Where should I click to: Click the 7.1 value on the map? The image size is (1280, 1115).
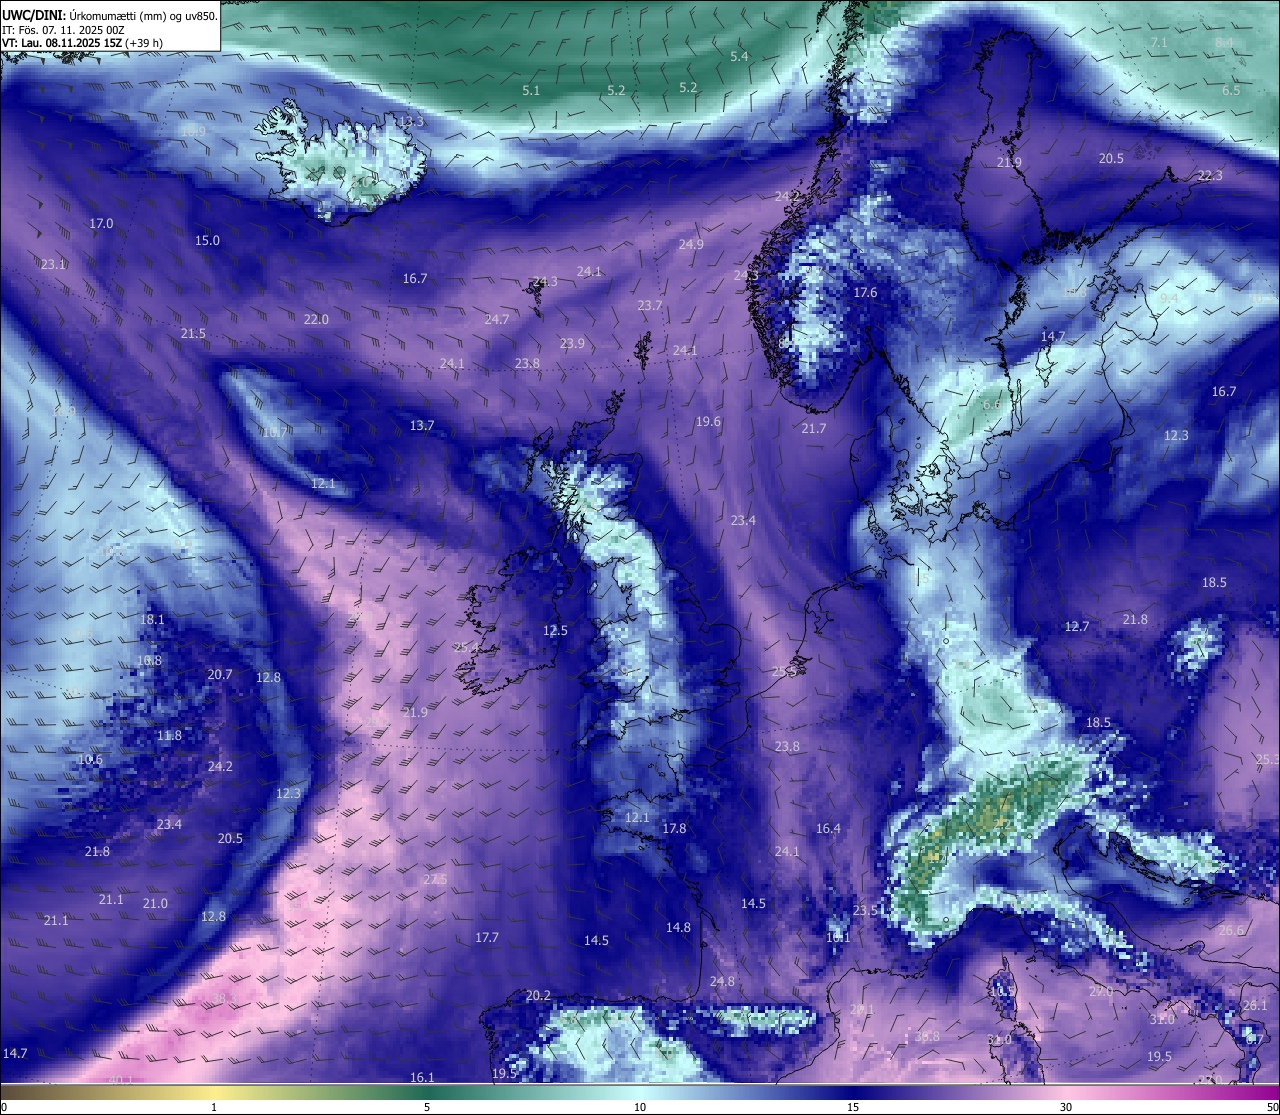tap(1159, 43)
